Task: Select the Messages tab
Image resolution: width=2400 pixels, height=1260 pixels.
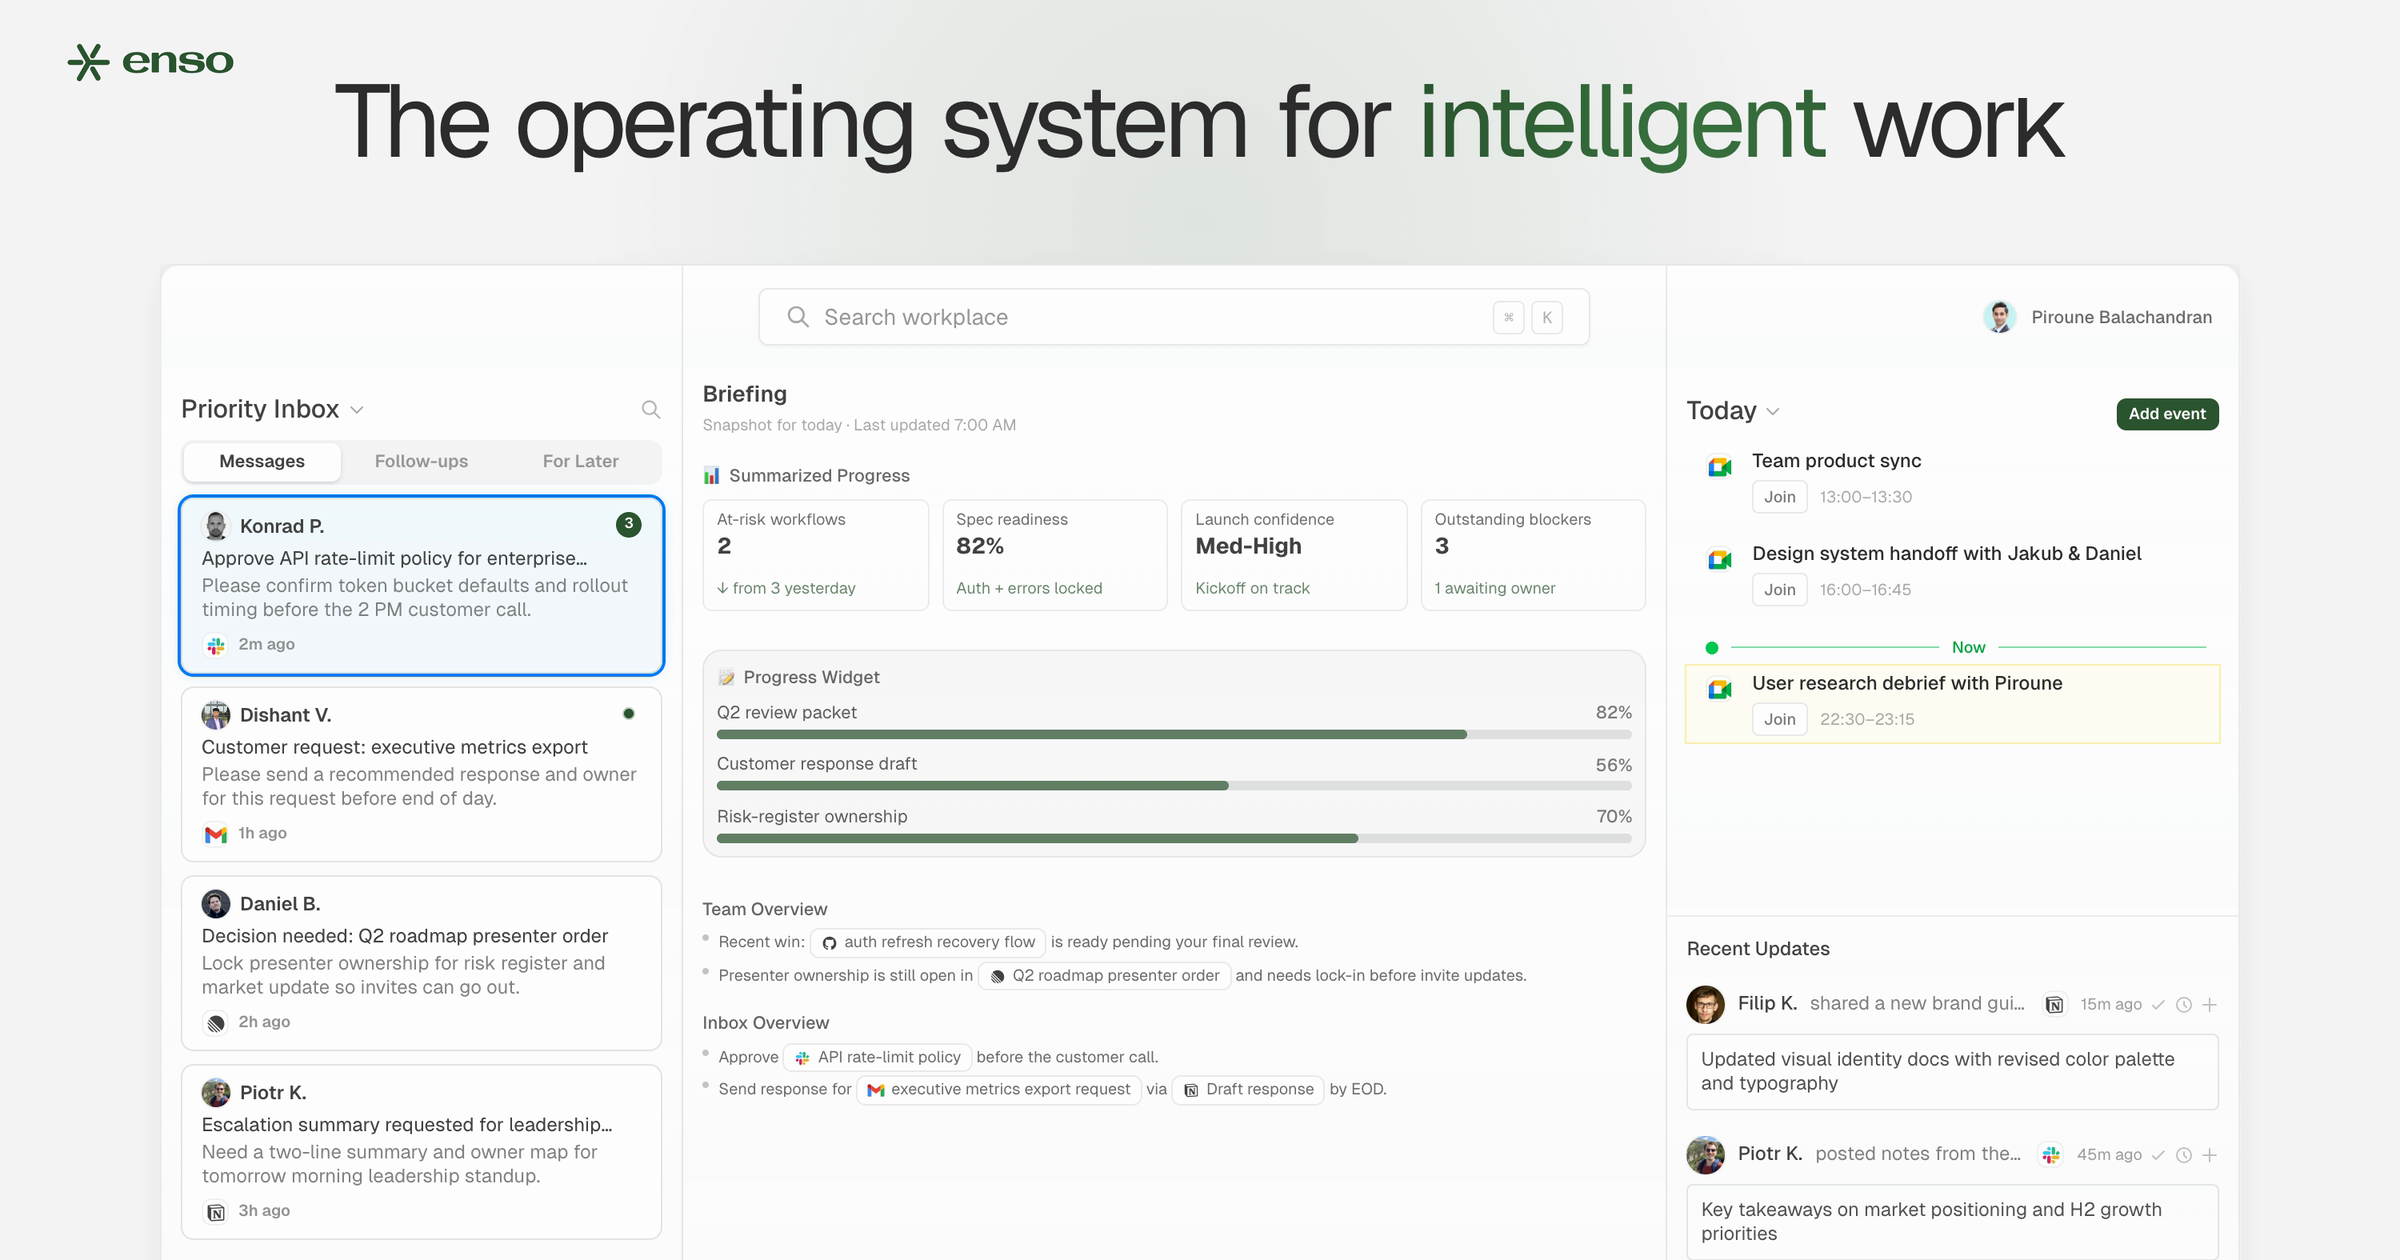Action: pos(262,461)
